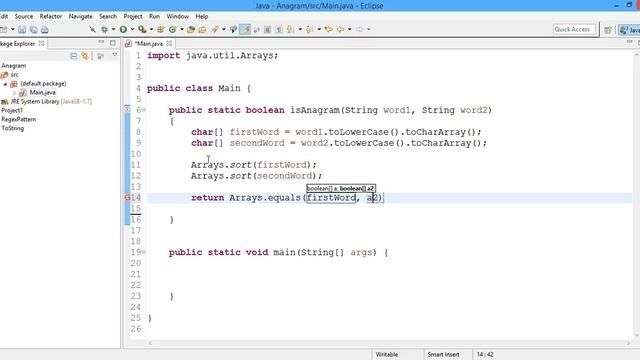This screenshot has height=360, width=640.
Task: Click the Back navigation arrow
Action: pos(340,29)
